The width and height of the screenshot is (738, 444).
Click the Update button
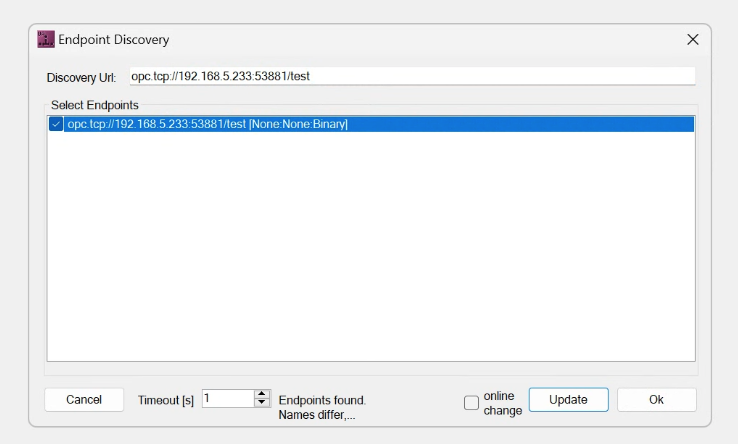[x=569, y=400]
